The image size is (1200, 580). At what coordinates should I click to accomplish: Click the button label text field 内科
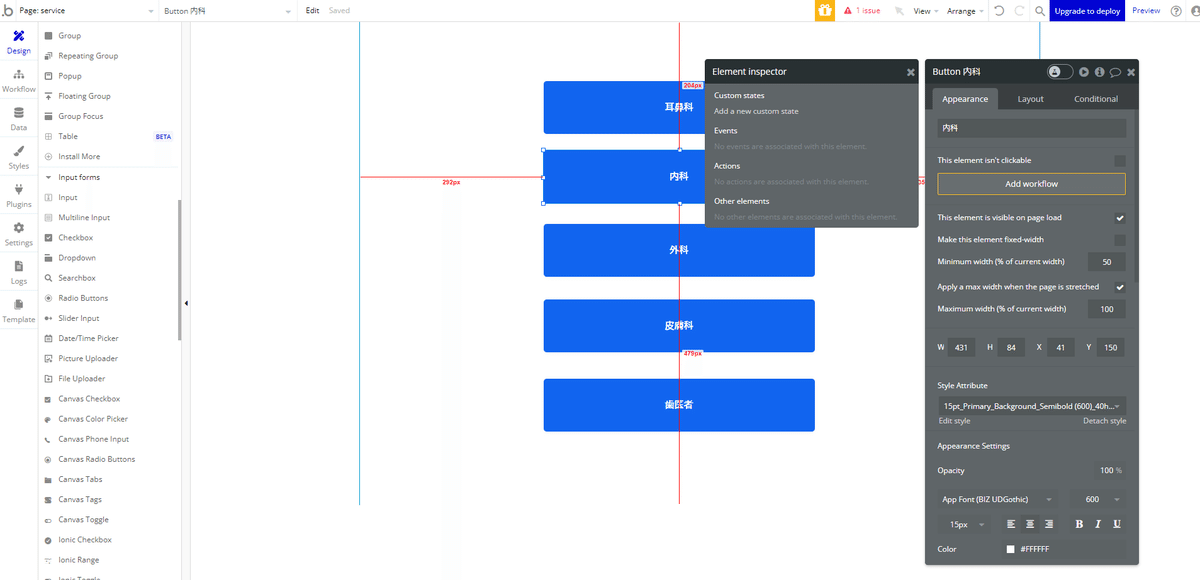click(x=1031, y=128)
